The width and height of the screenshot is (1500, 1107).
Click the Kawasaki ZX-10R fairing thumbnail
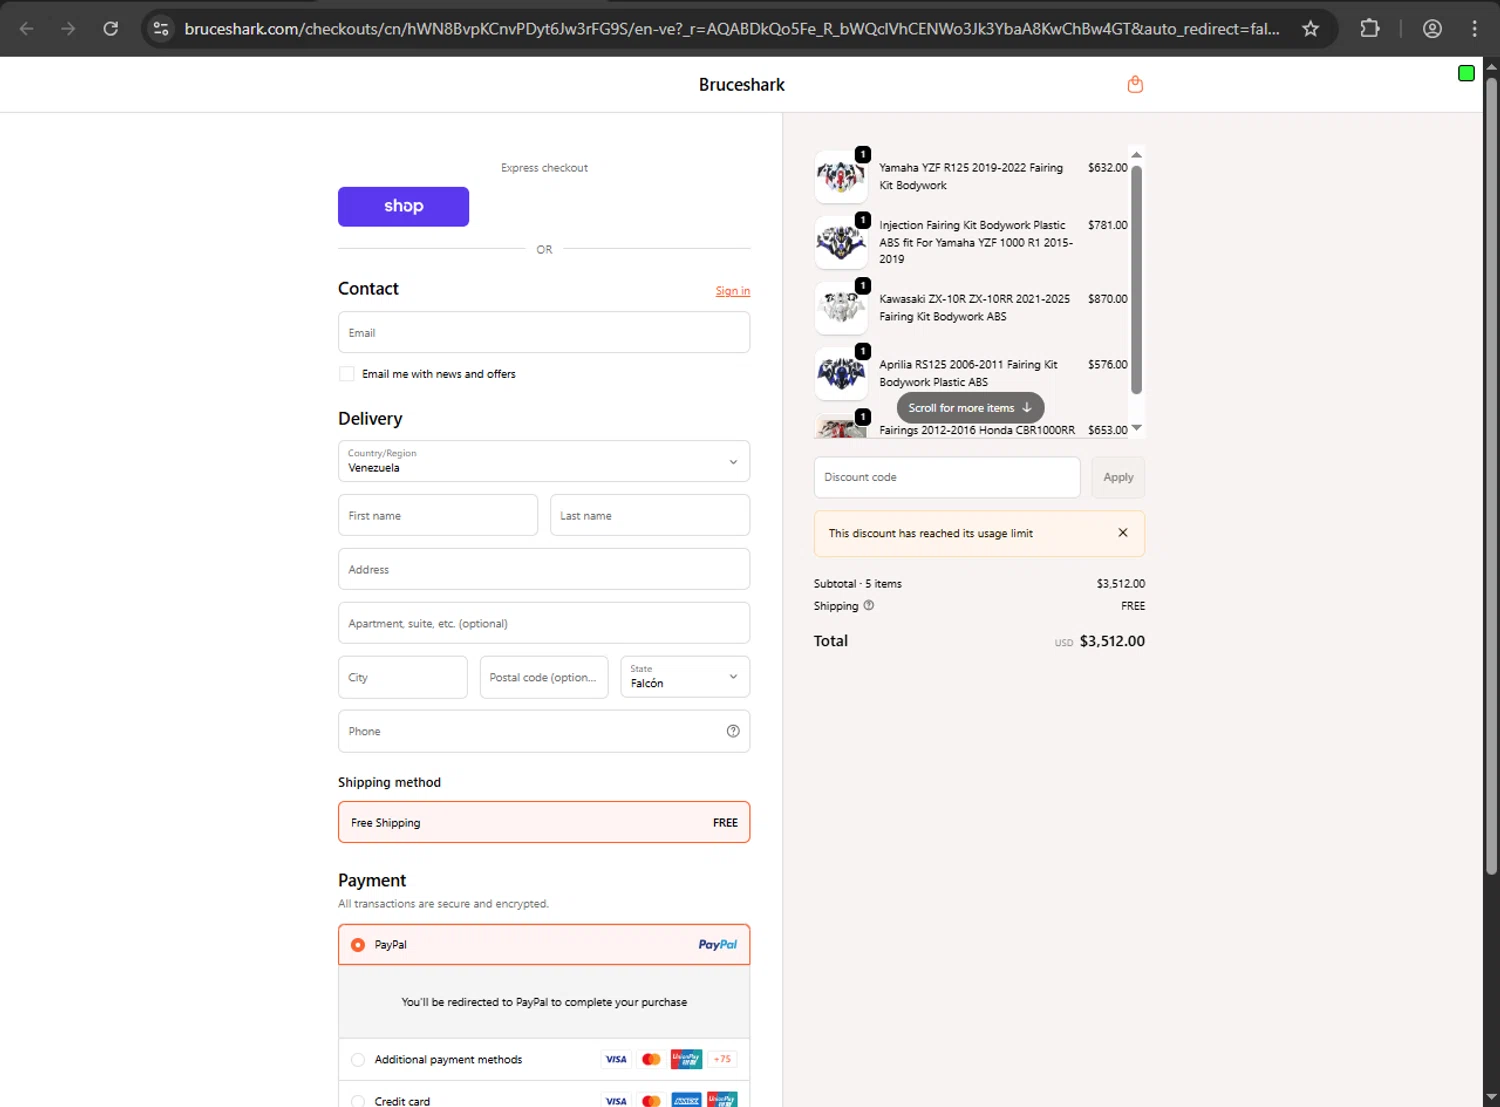[x=841, y=308]
